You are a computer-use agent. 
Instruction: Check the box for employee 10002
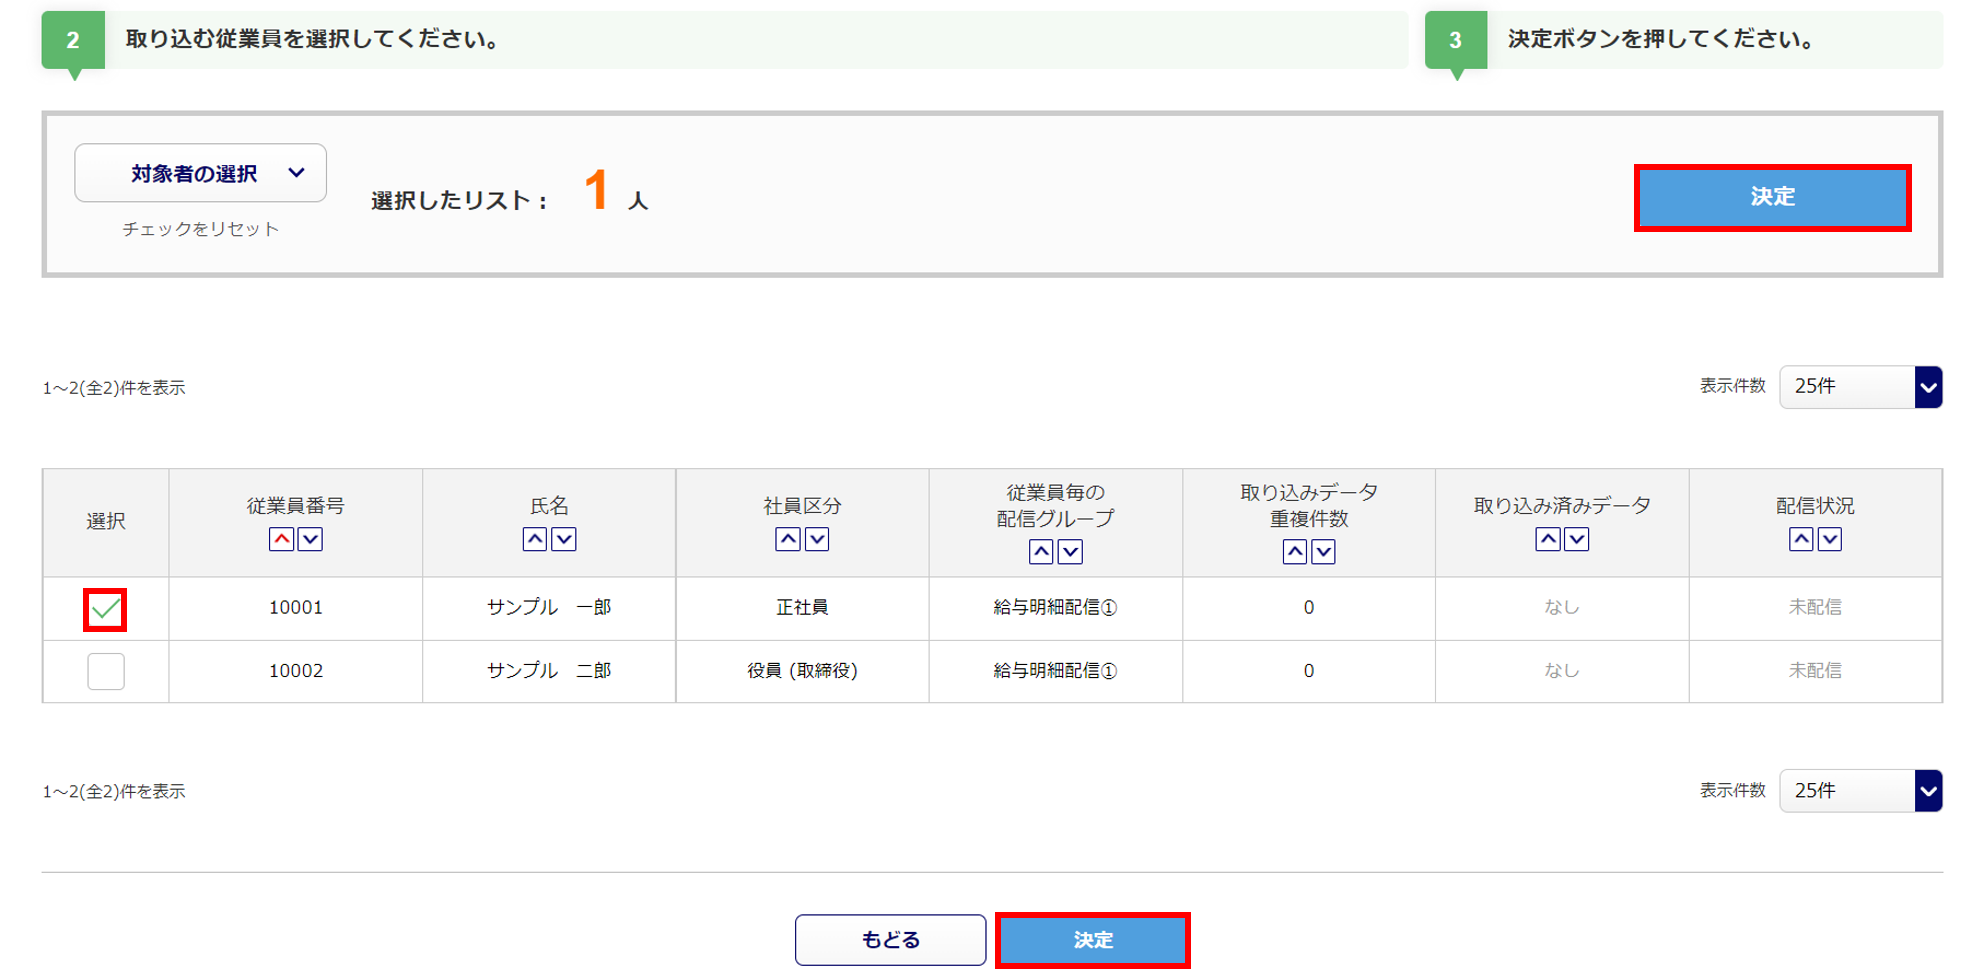tap(105, 671)
